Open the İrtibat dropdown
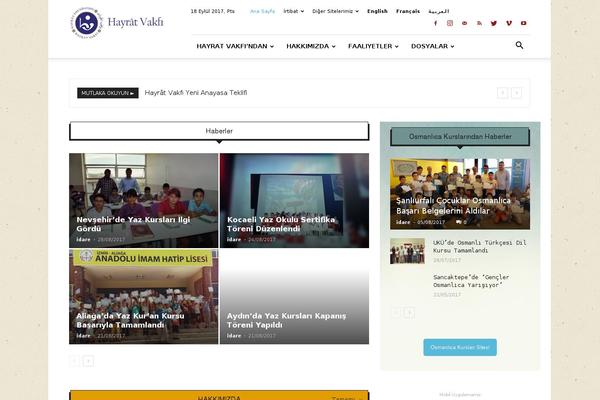This screenshot has width=600, height=400. tap(293, 11)
